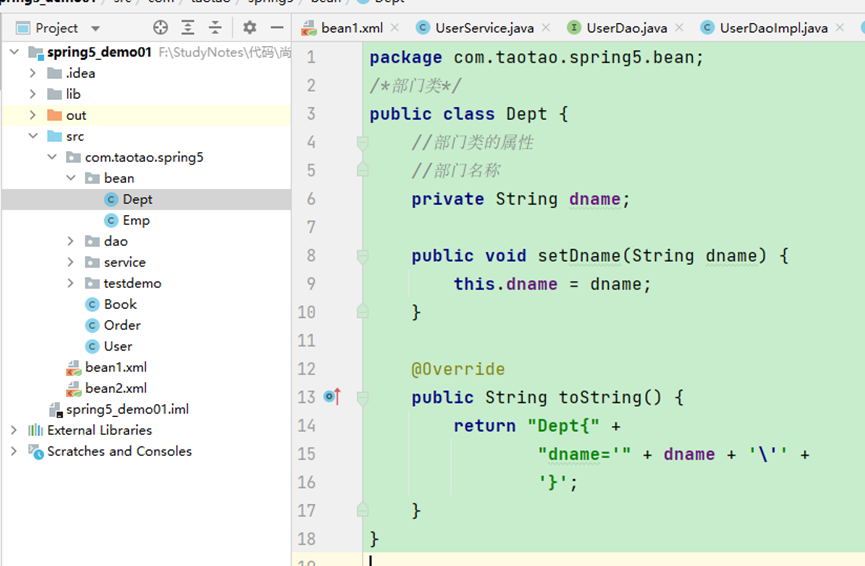Open the Book class file
Image resolution: width=865 pixels, height=566 pixels.
(120, 304)
